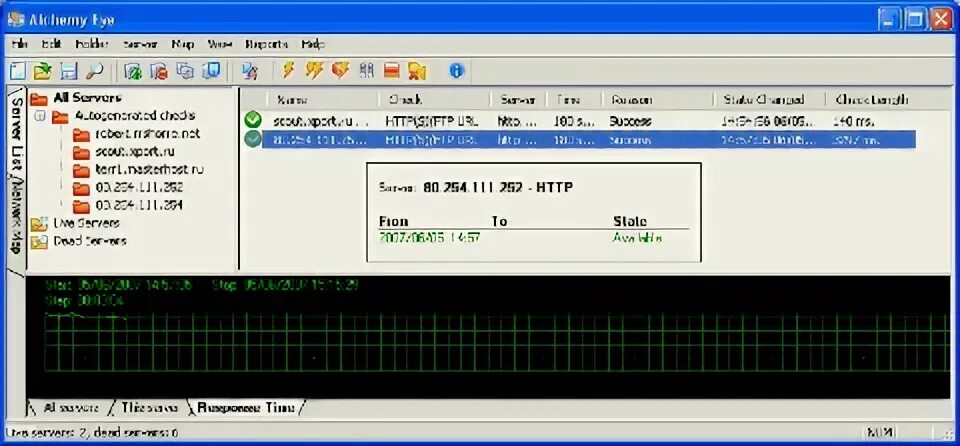Click the lightning bolt with red shield icon
The image size is (960, 446).
click(340, 70)
